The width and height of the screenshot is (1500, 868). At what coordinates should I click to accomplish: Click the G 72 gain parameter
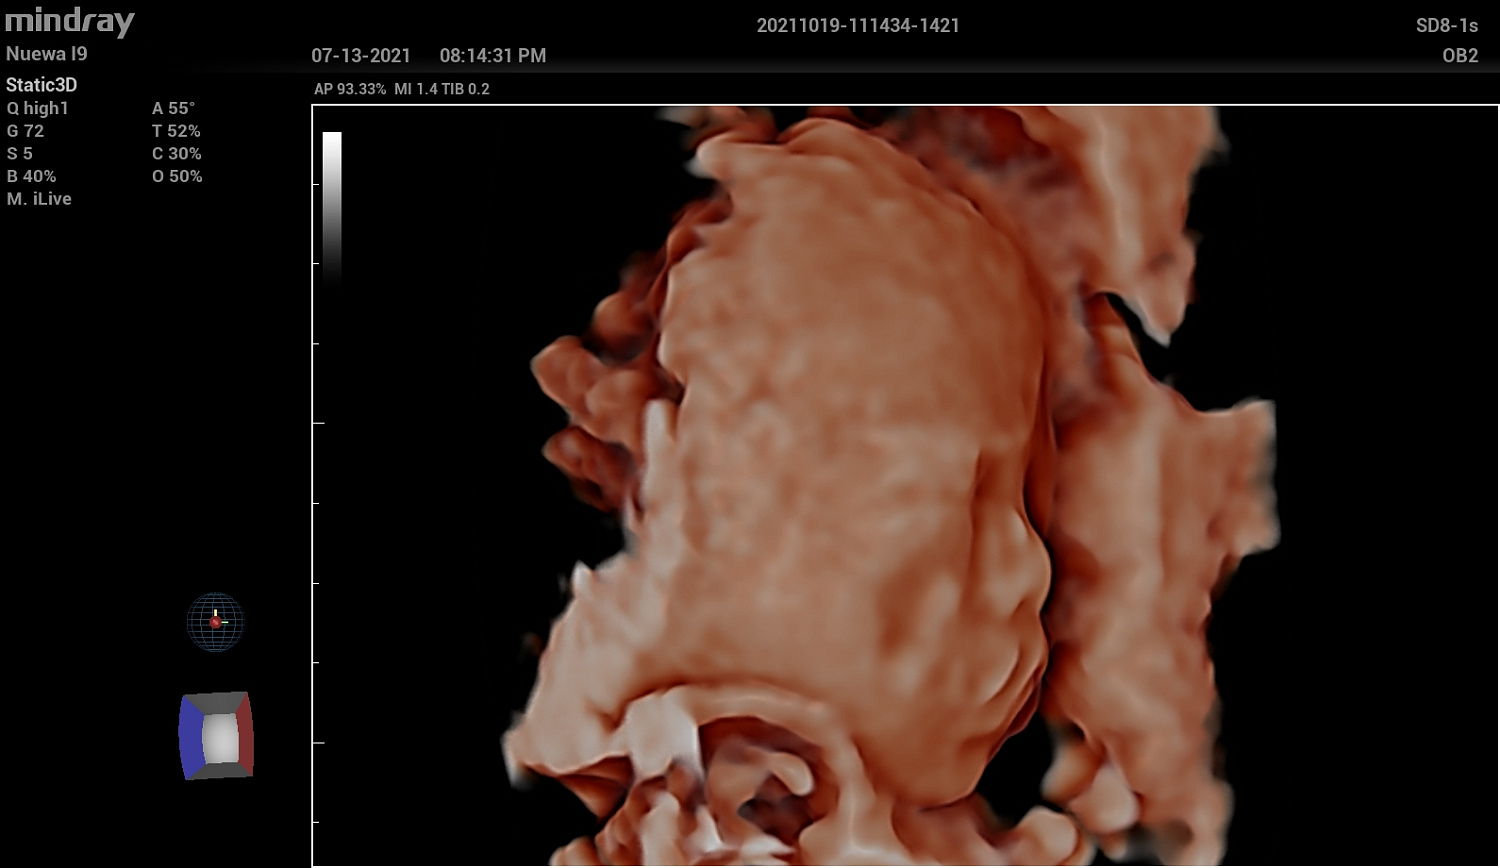(x=26, y=131)
